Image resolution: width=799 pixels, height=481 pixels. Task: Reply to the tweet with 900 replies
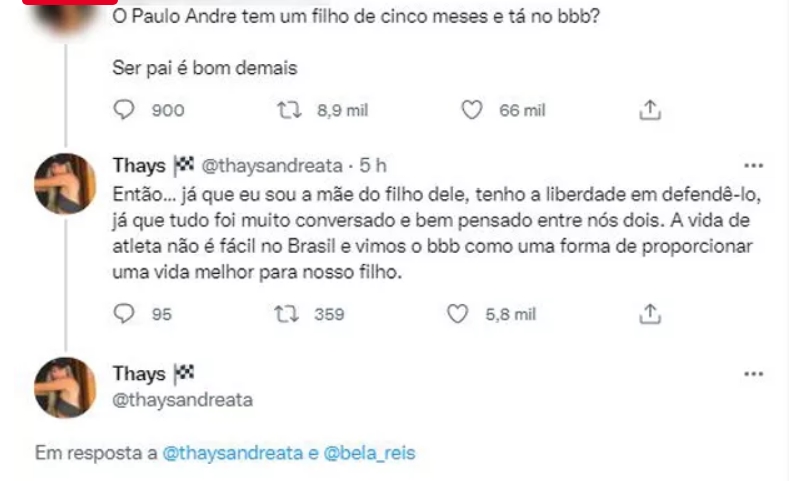pos(124,110)
